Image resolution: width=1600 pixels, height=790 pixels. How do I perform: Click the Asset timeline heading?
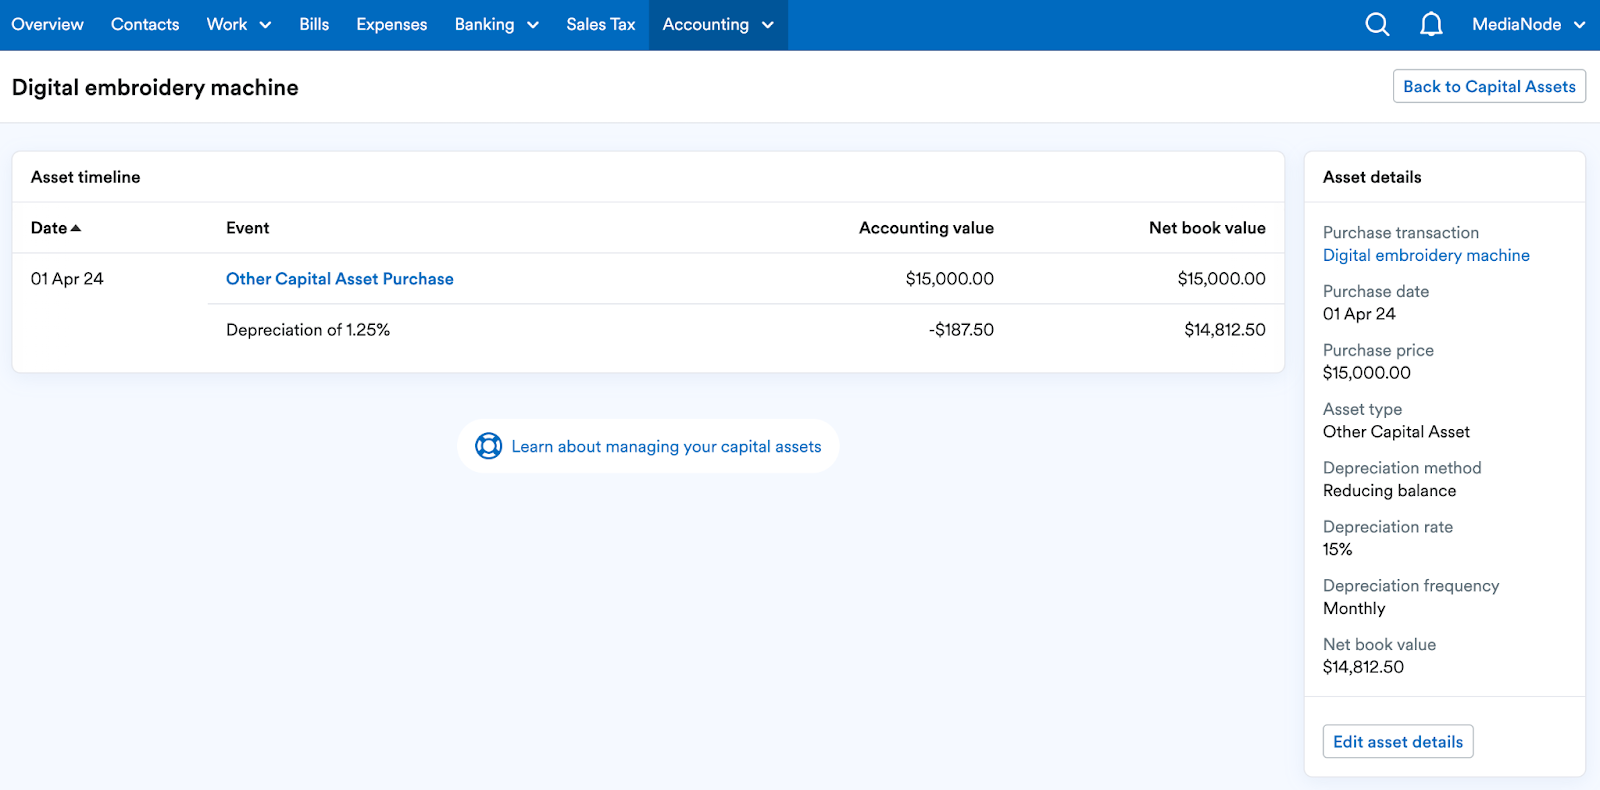pos(86,177)
